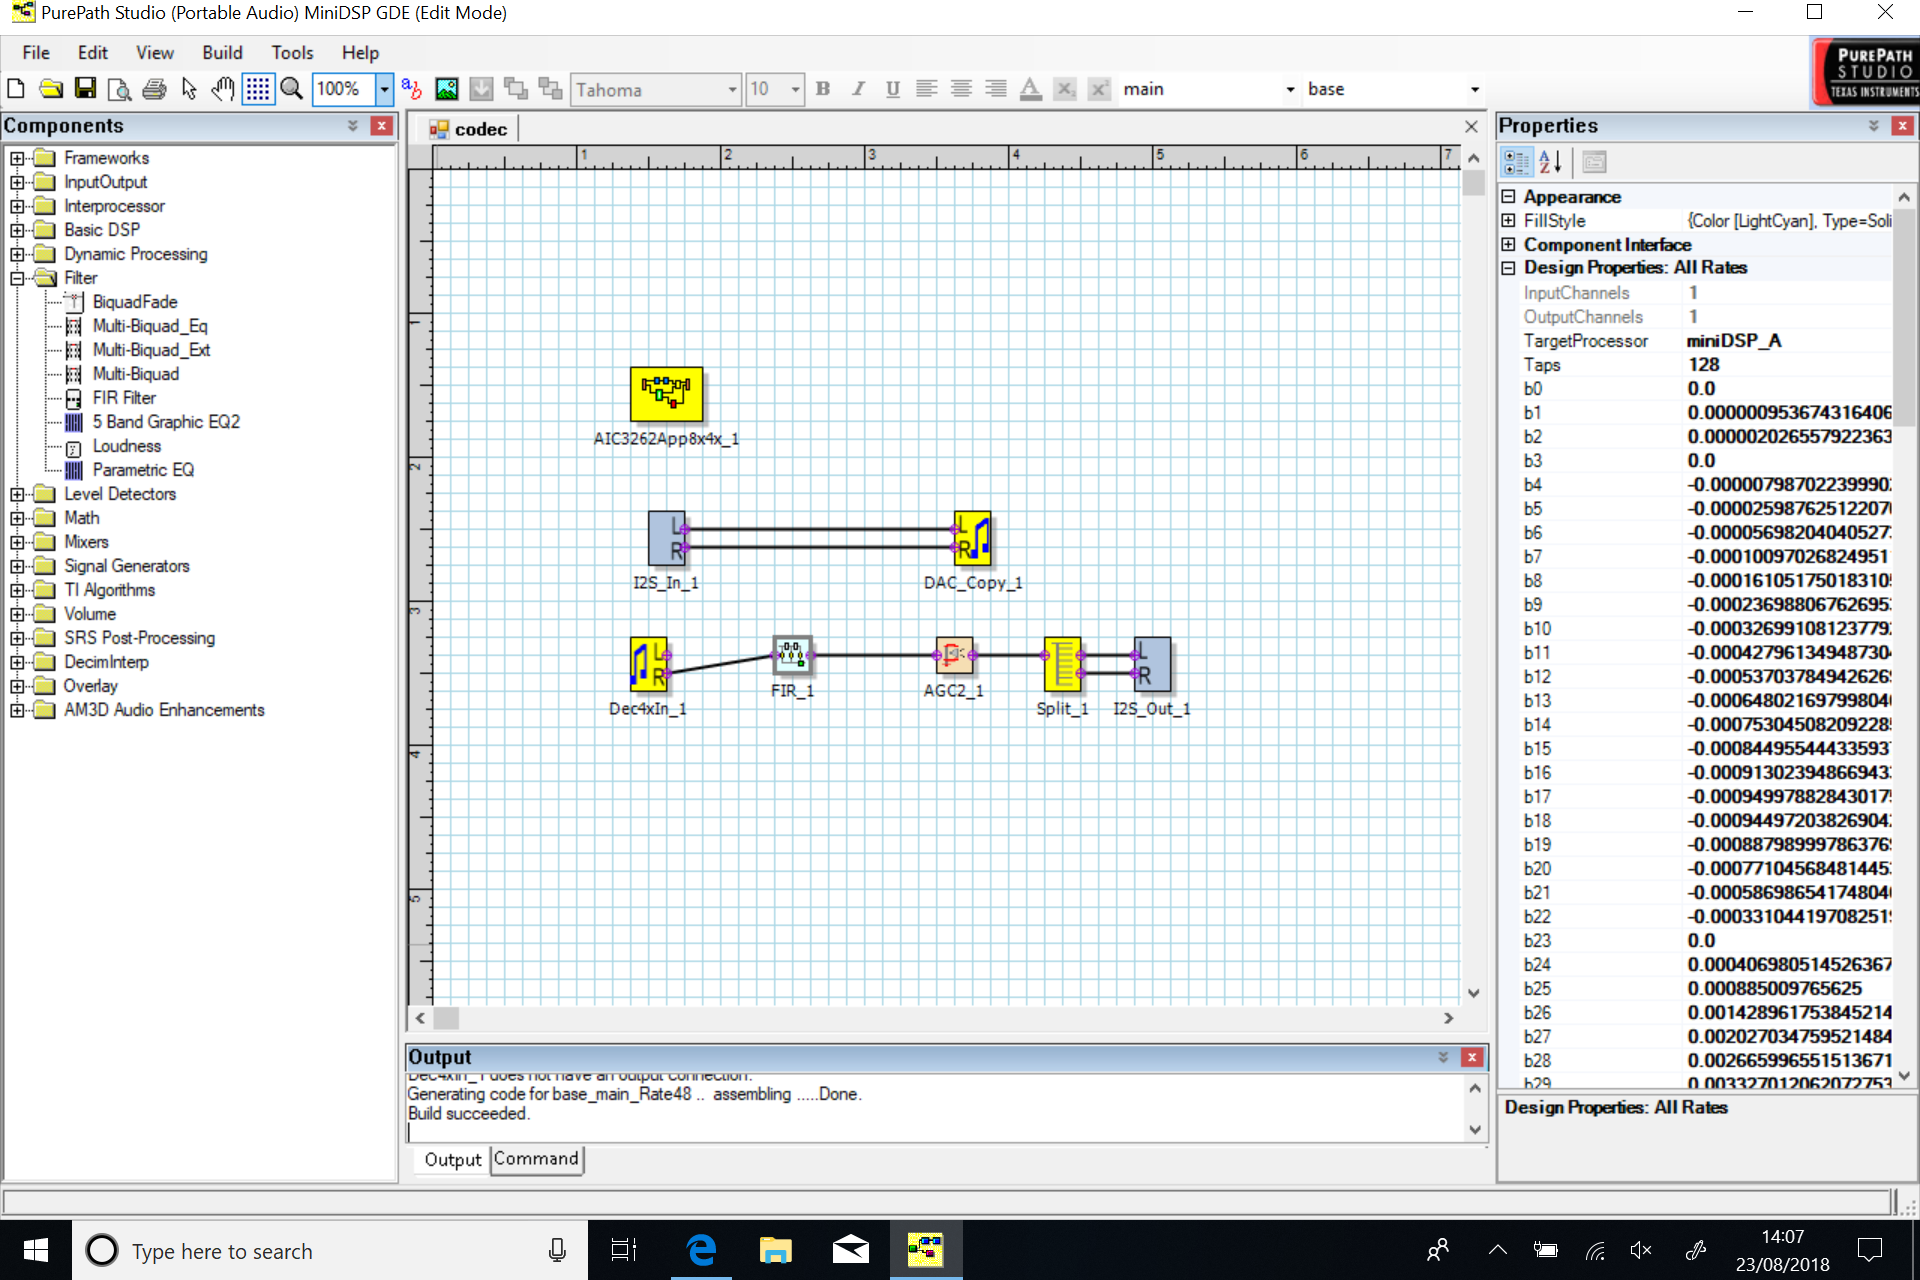
Task: Toggle the grid display button
Action: tap(257, 89)
